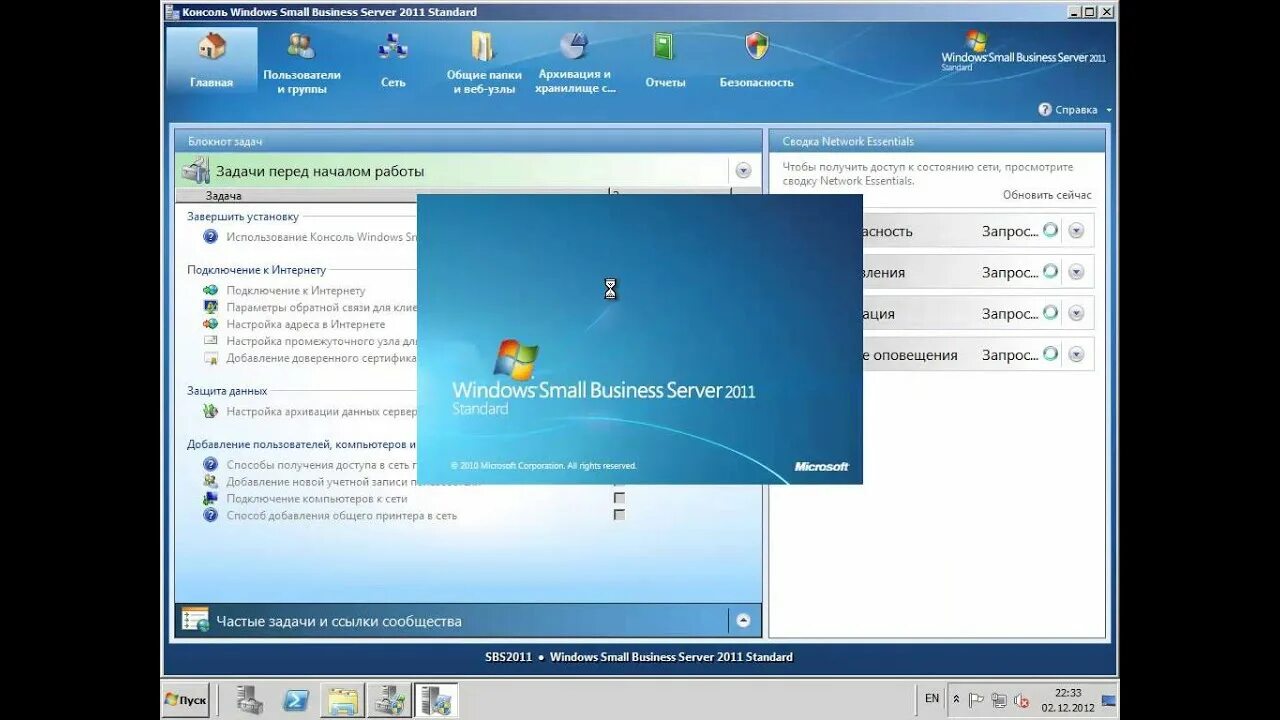The width and height of the screenshot is (1280, 720).
Task: Click the status ring beside Архивация
Action: [x=1050, y=312]
